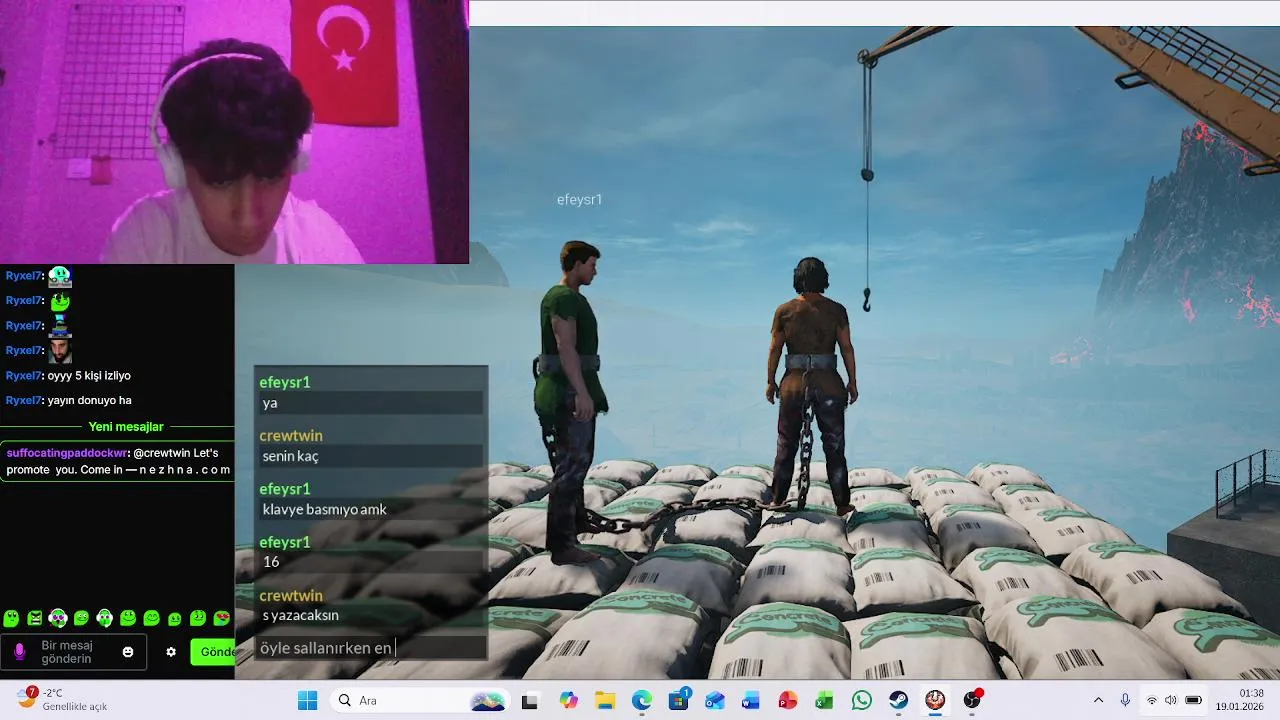This screenshot has width=1280, height=720.
Task: Click game chat message "klavye basmıyo amk"
Action: tap(370, 509)
